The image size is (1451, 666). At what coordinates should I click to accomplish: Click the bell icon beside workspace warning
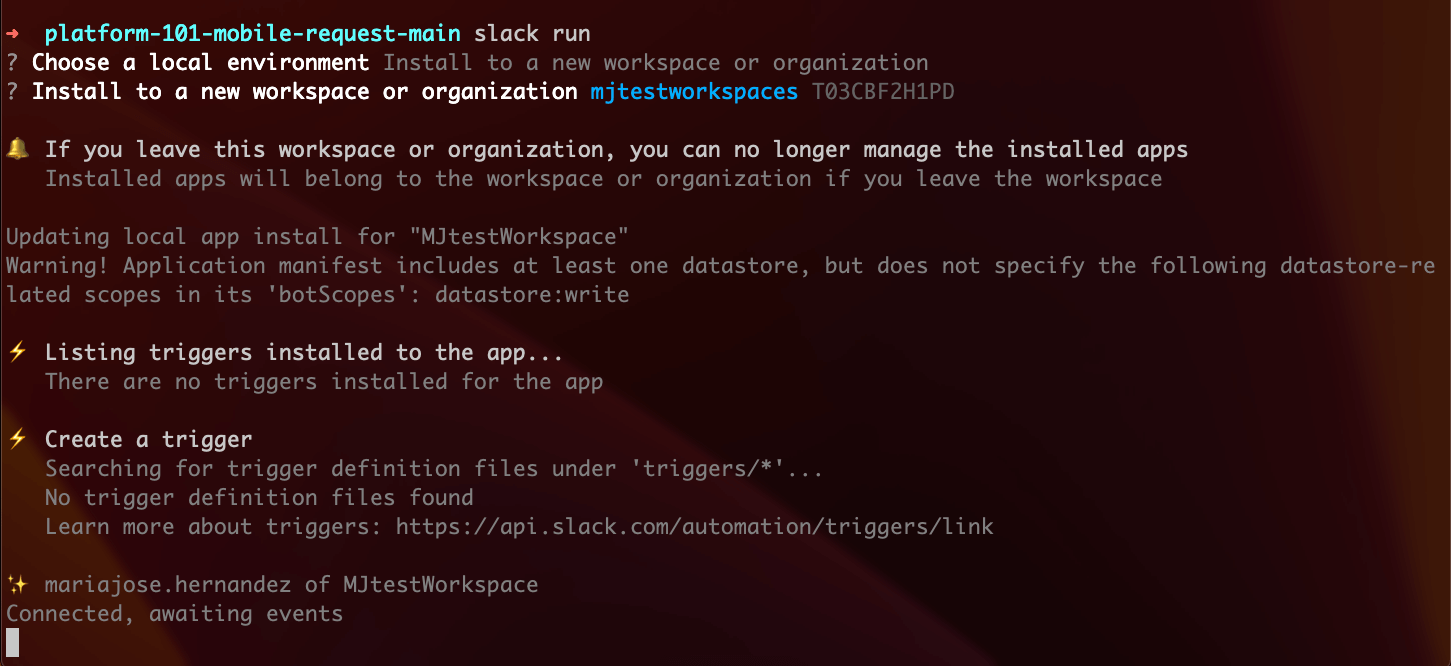[17, 150]
